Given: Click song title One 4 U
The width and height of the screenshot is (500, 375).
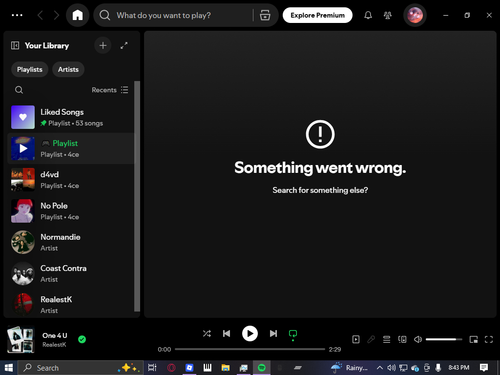Looking at the screenshot, I should click(x=55, y=335).
